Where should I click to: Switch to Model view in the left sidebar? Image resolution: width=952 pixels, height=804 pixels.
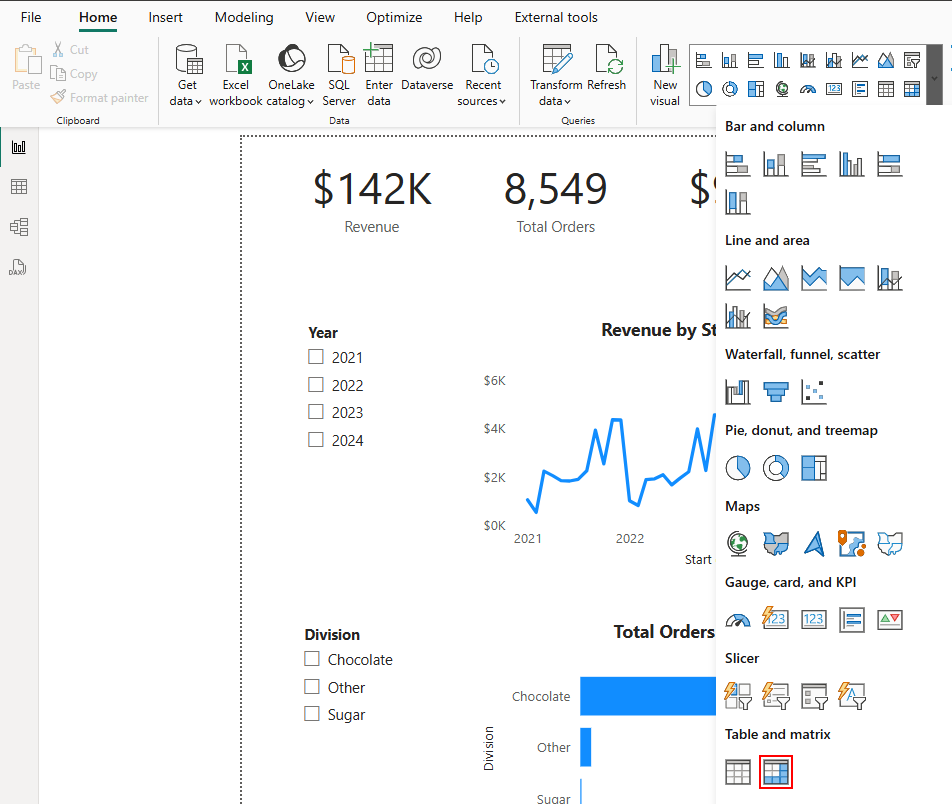pyautogui.click(x=19, y=227)
